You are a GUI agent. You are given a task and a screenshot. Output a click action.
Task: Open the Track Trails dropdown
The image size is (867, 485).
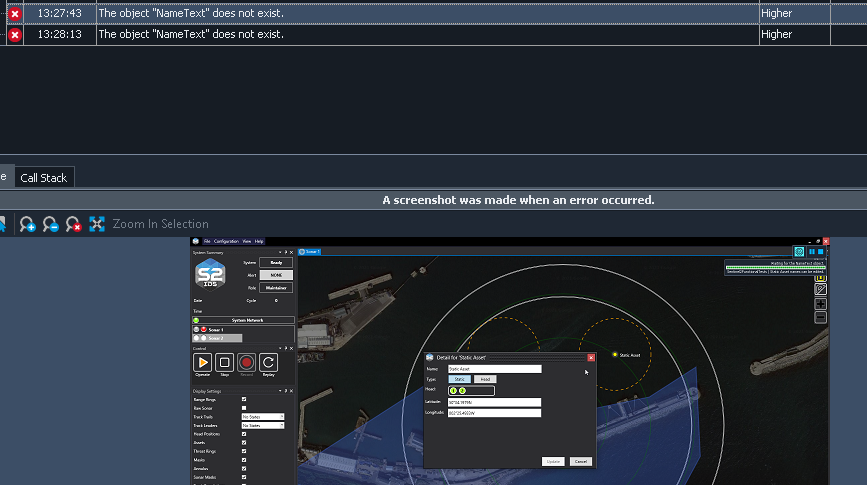pos(262,416)
